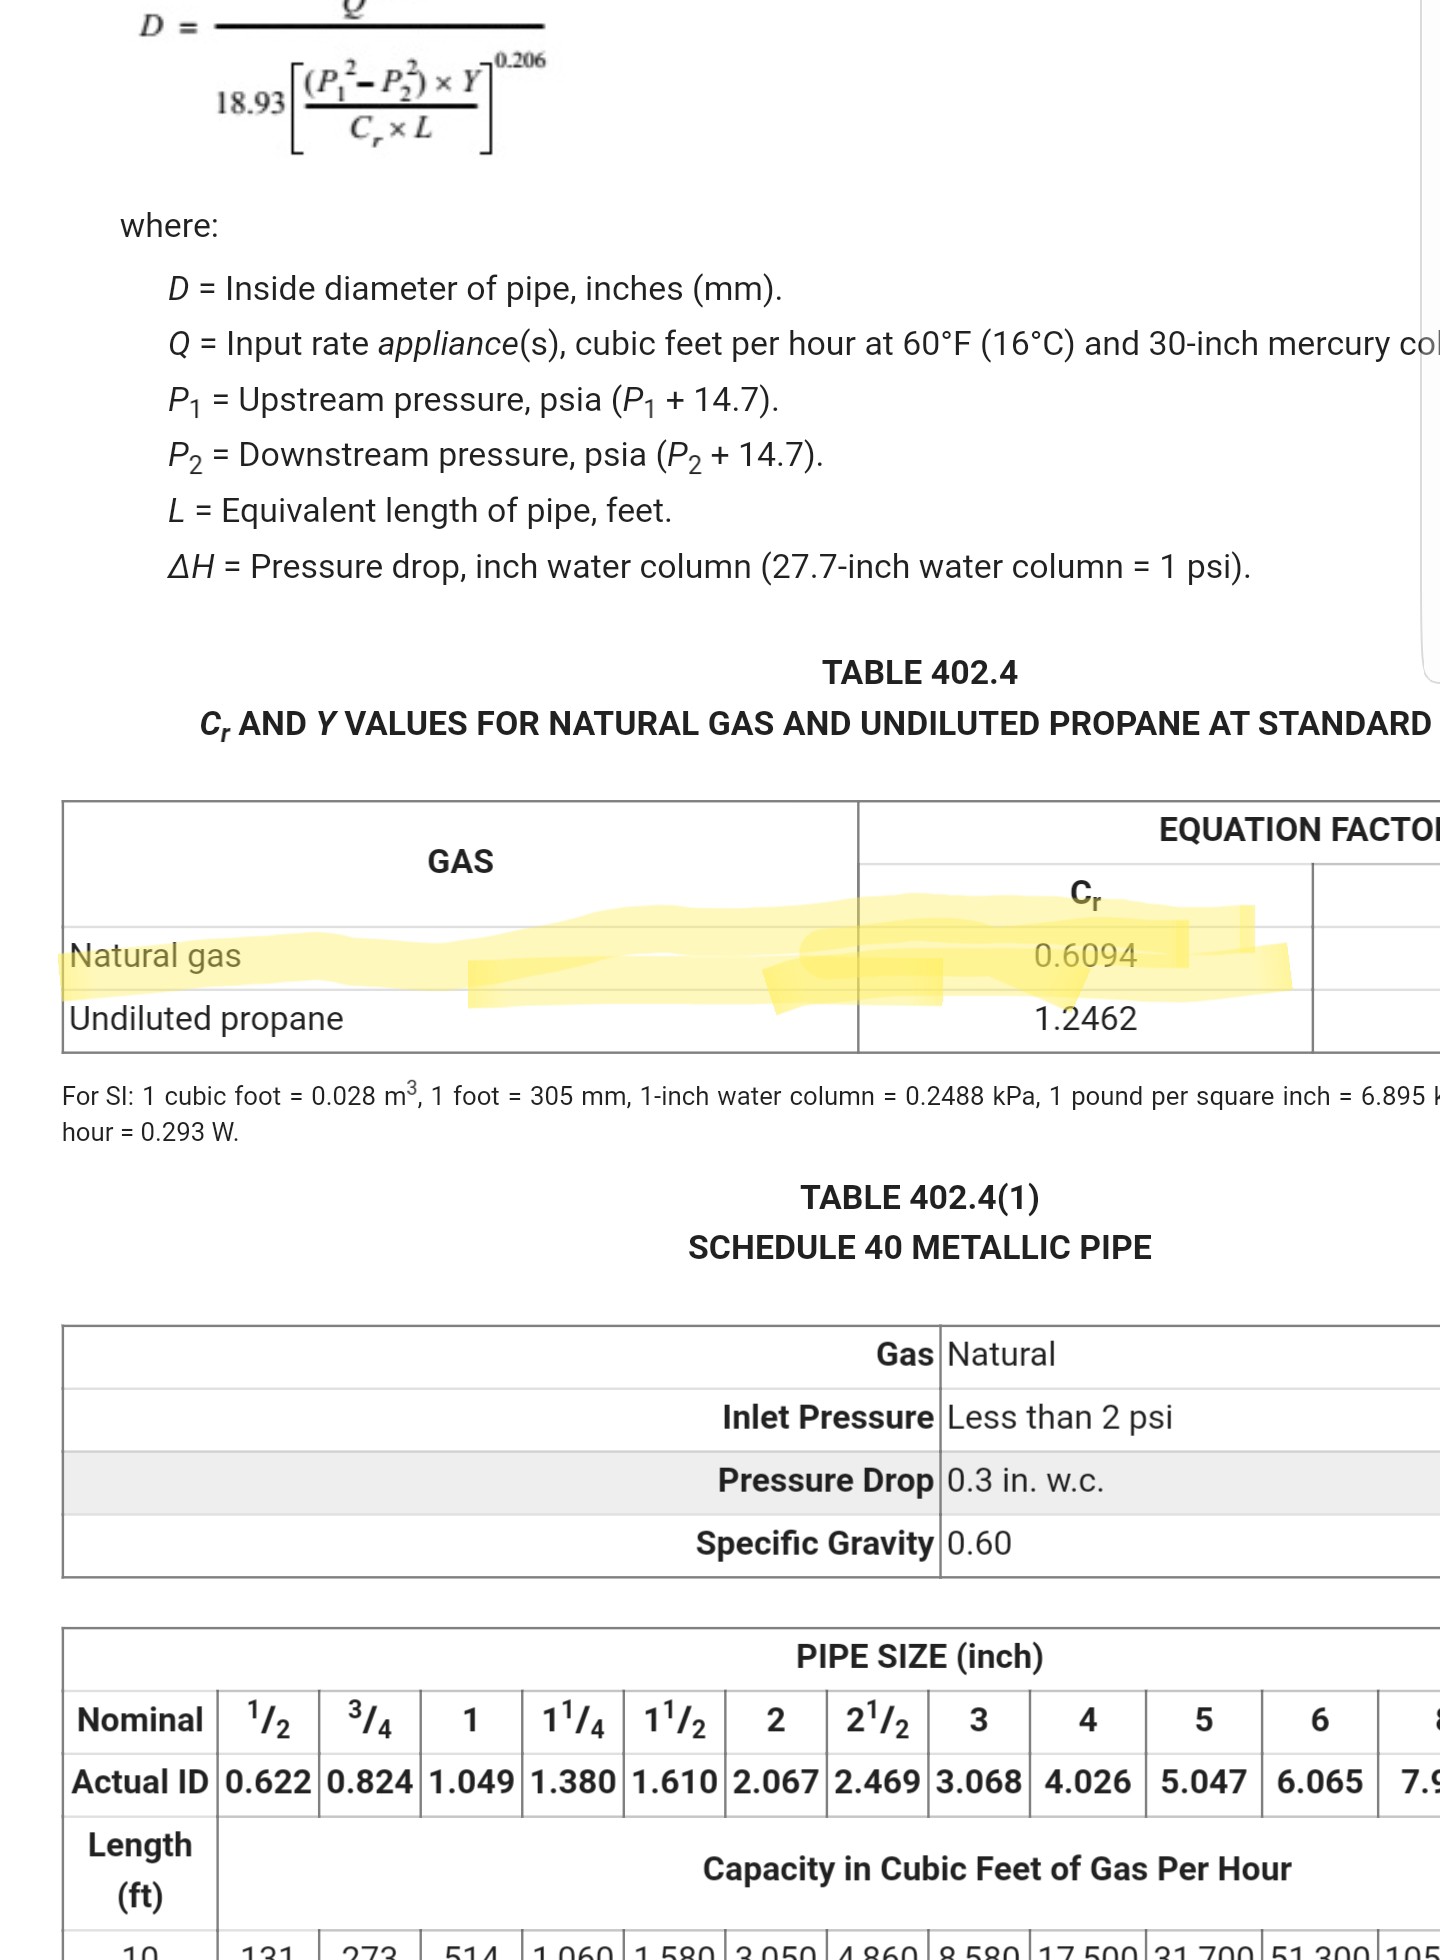Select the Actual ID 2.067 cell

(775, 1782)
